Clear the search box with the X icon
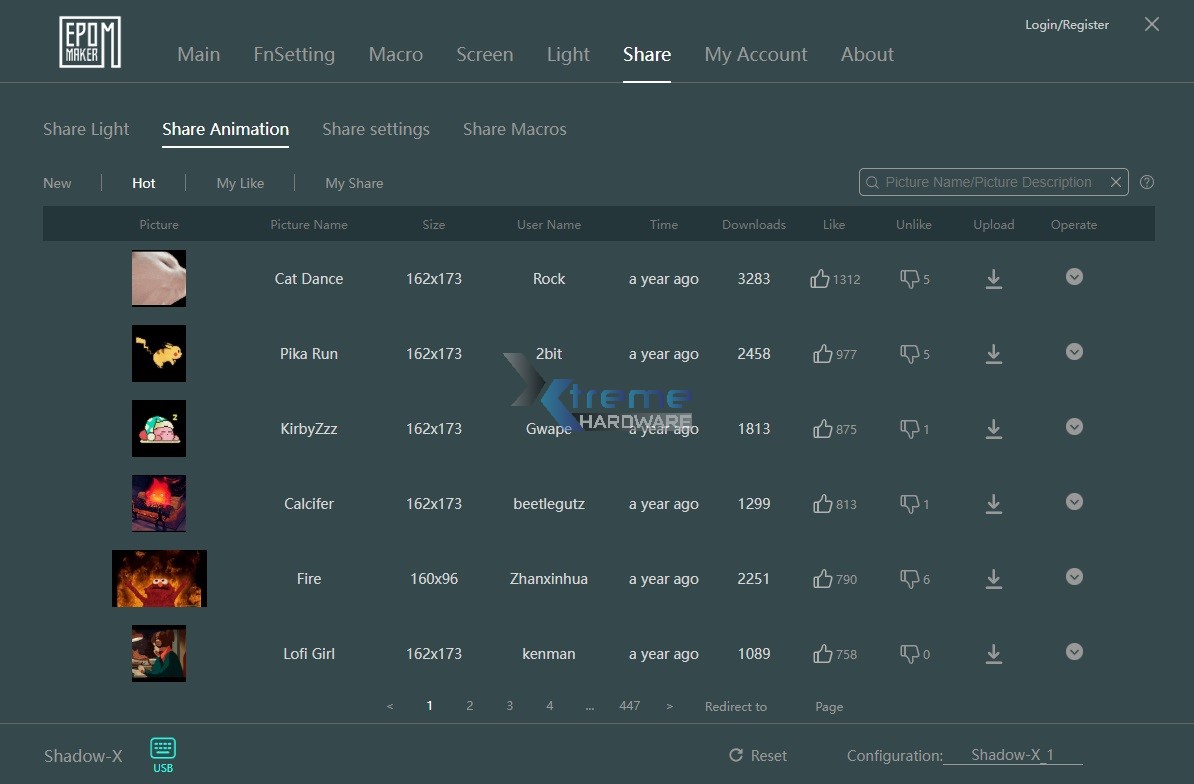The height and width of the screenshot is (784, 1194). coord(1115,182)
